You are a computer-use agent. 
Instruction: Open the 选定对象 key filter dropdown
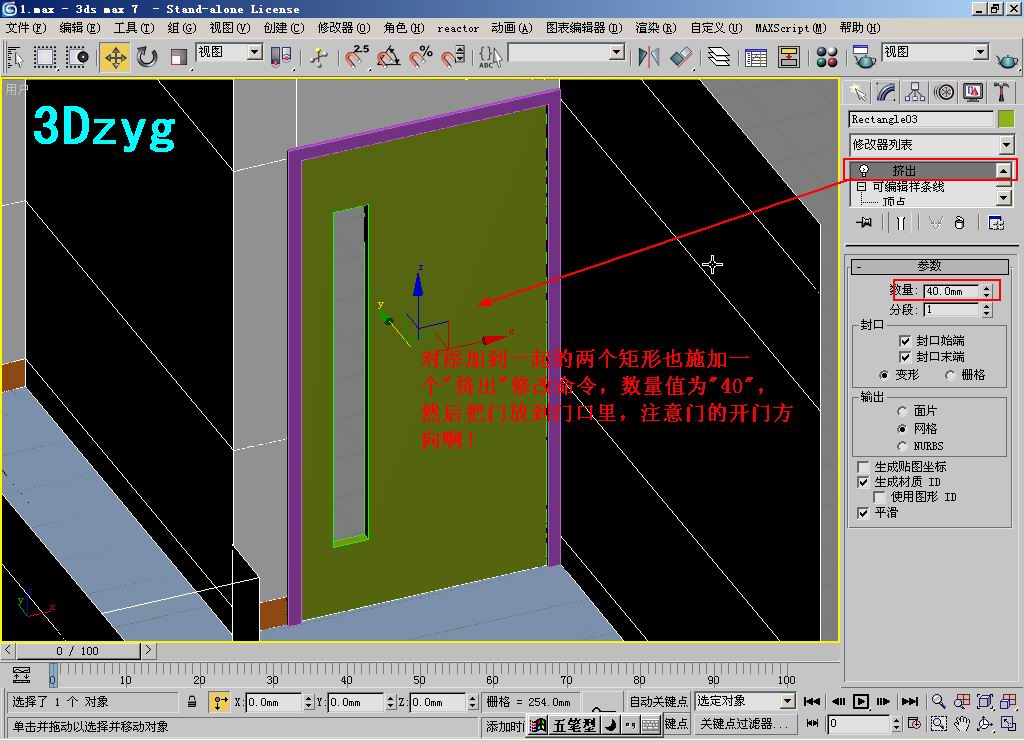click(744, 701)
